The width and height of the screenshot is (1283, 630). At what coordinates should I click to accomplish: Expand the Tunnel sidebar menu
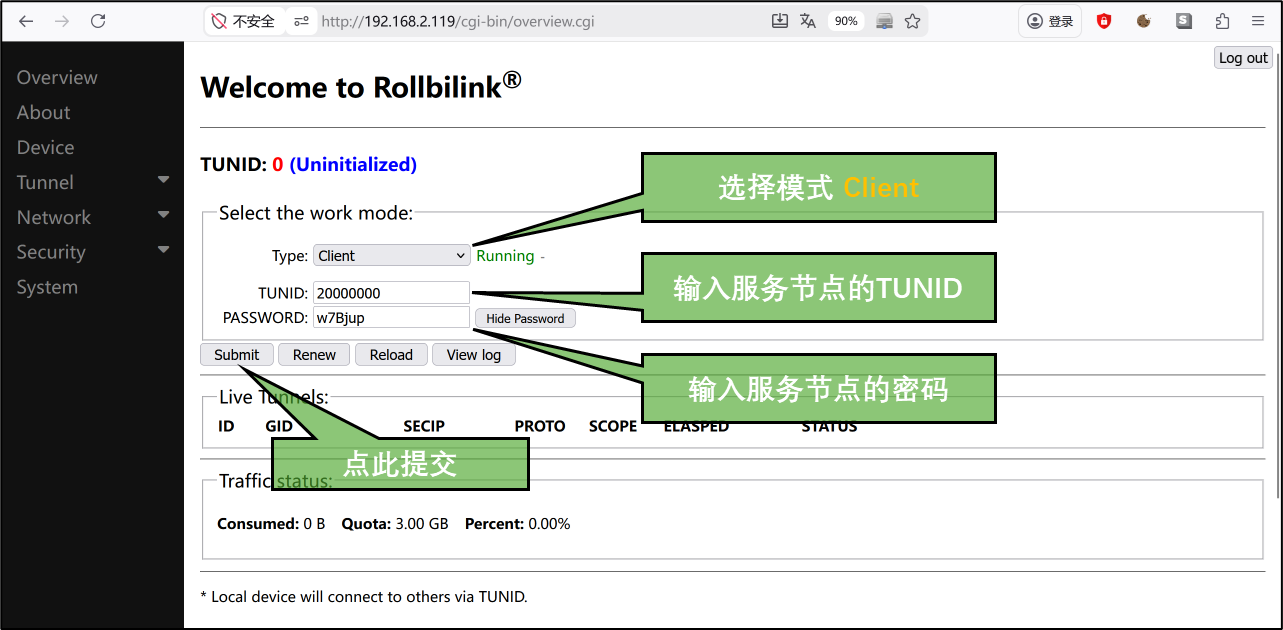pos(92,182)
